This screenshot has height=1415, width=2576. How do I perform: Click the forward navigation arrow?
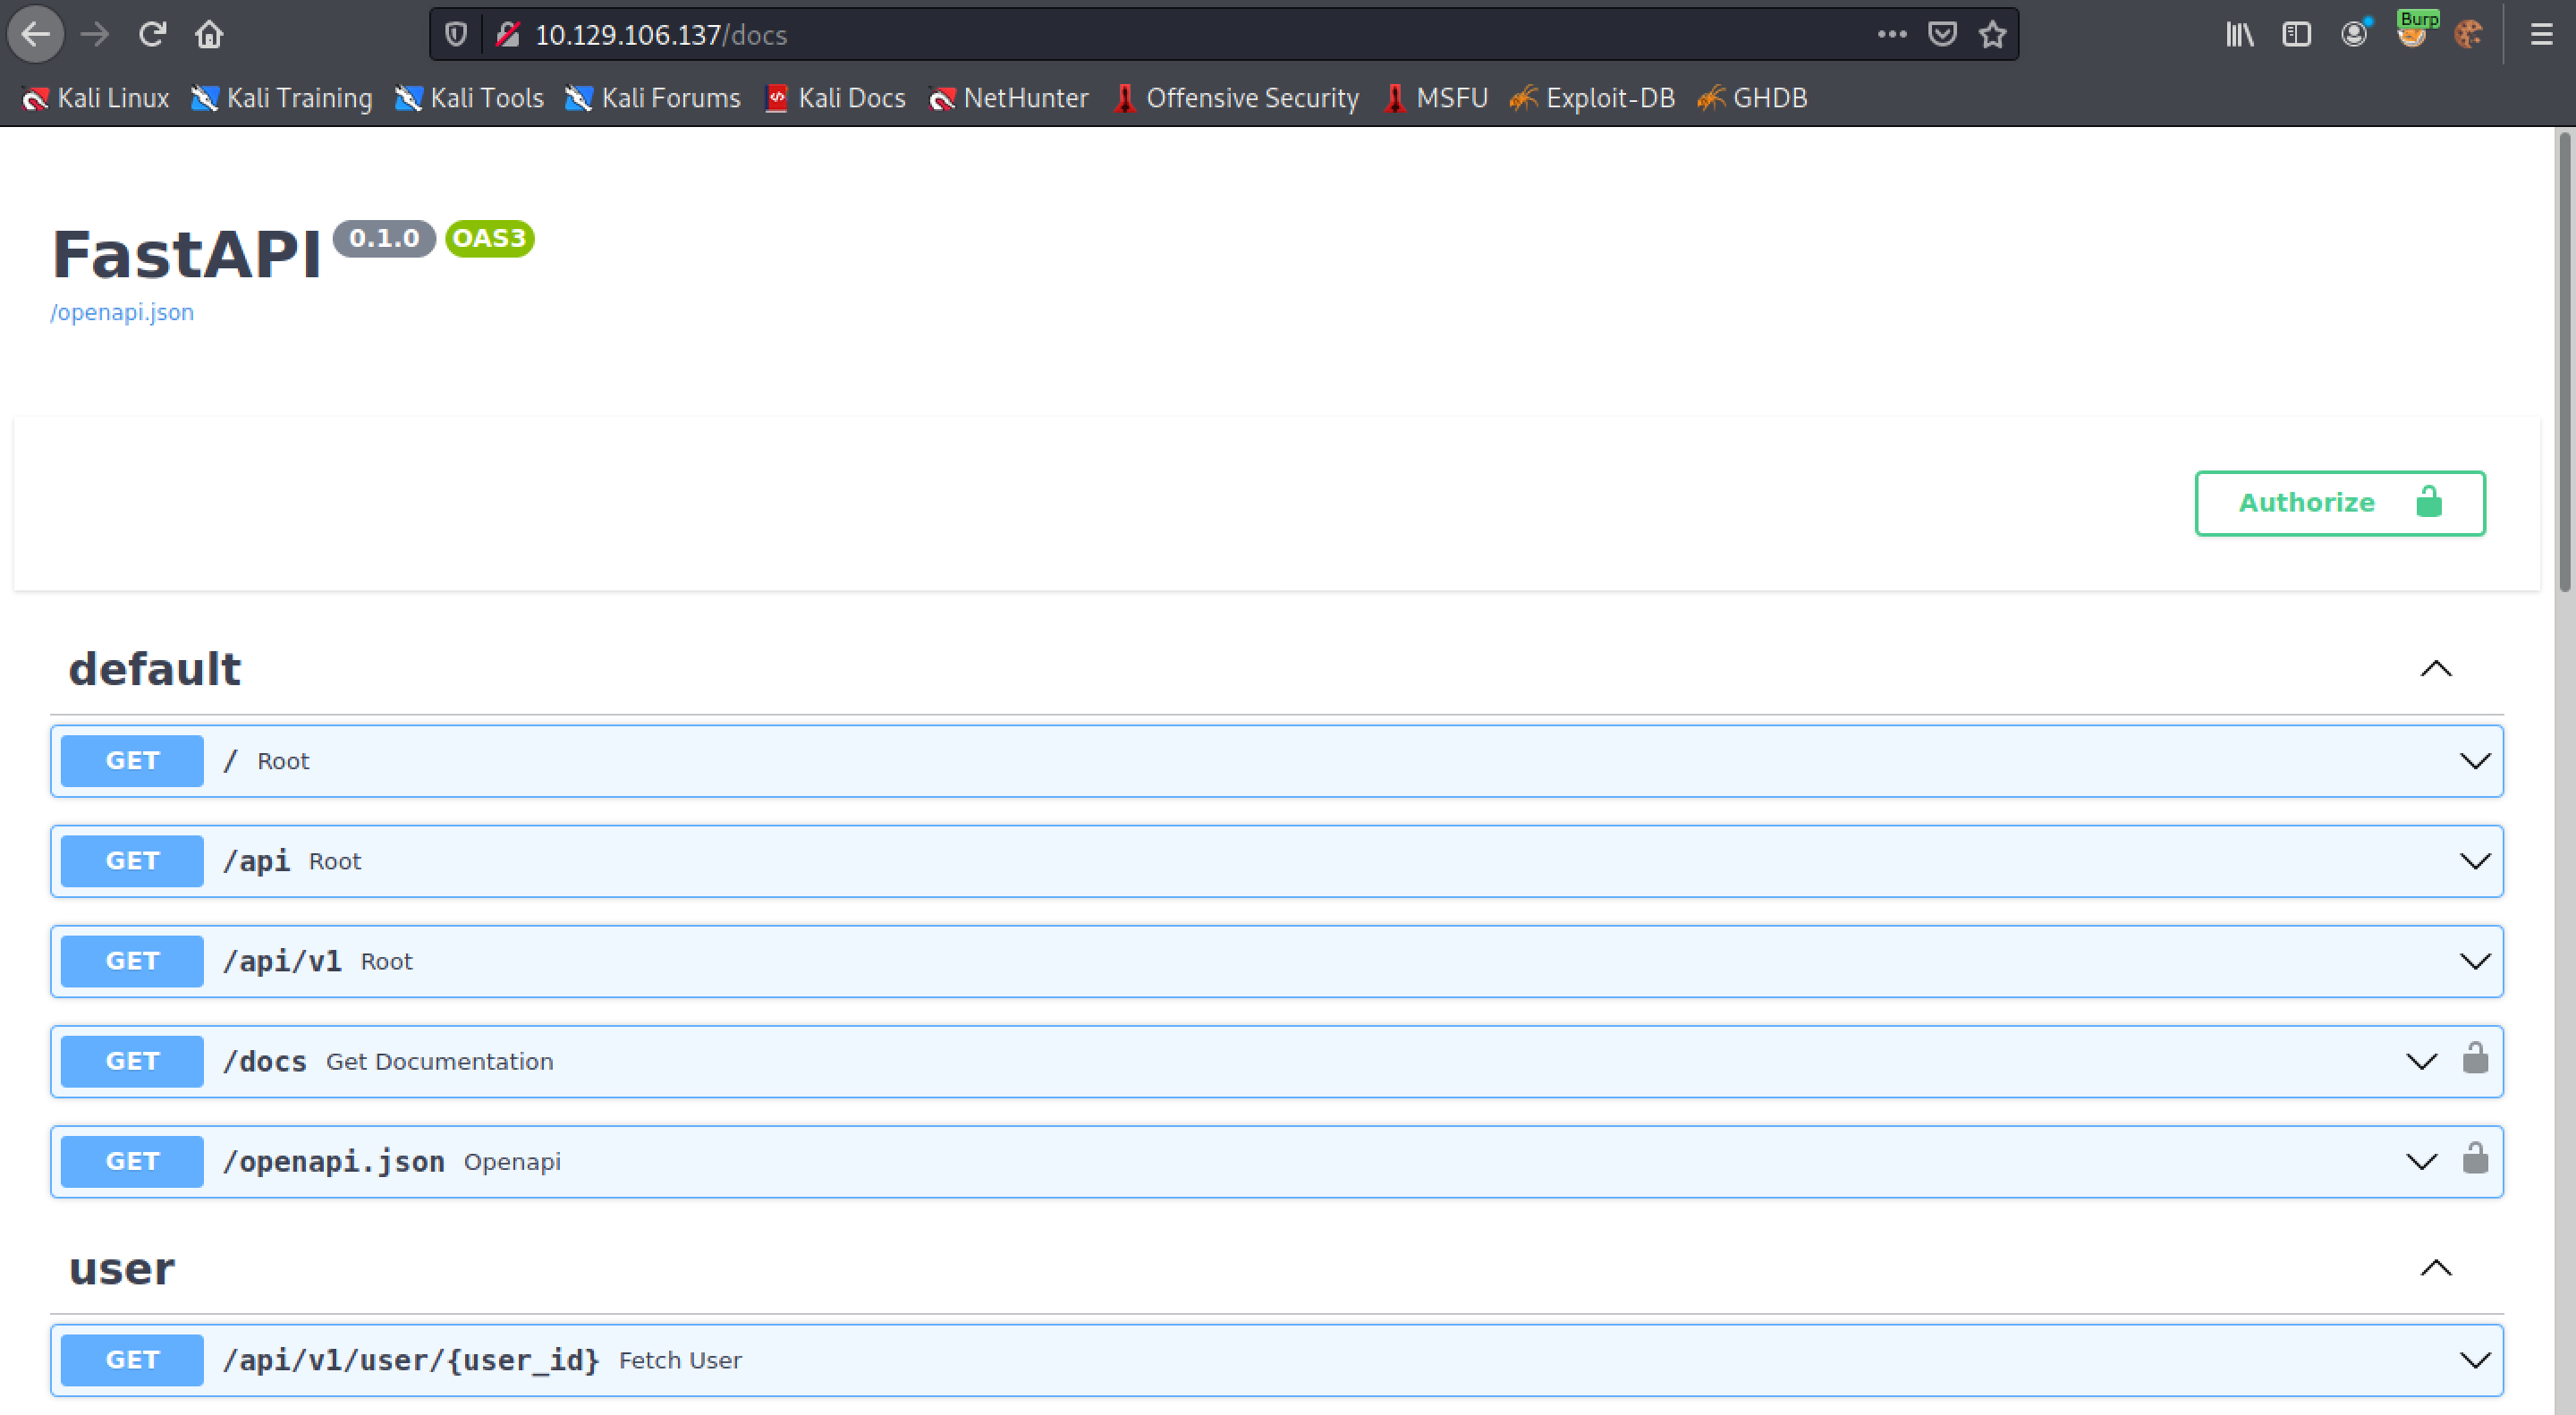click(x=95, y=35)
